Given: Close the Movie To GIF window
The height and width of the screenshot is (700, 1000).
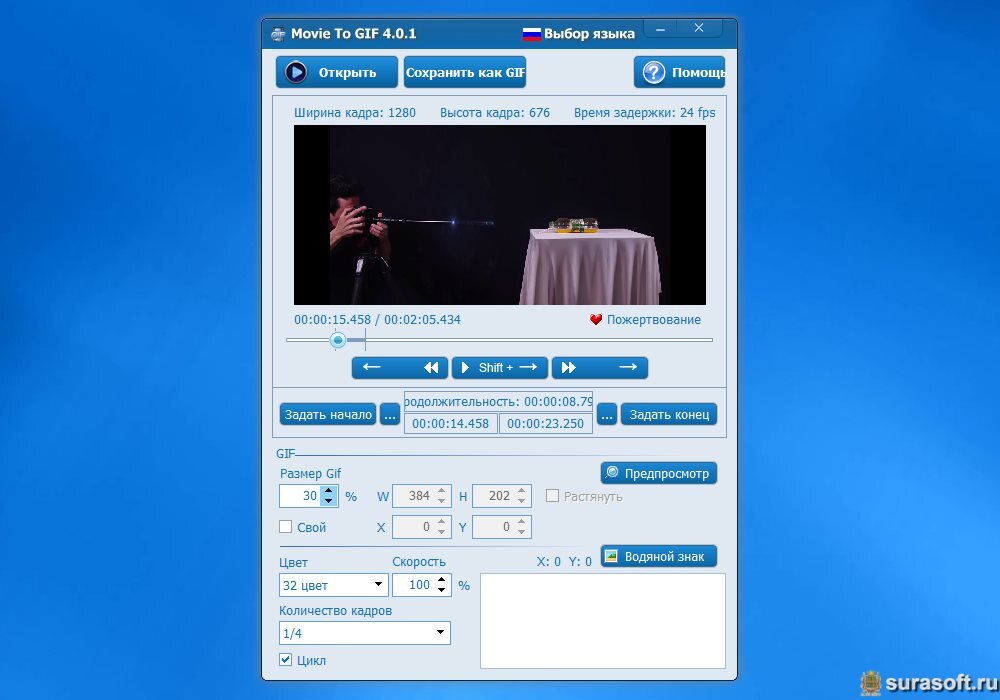Looking at the screenshot, I should click(x=699, y=29).
